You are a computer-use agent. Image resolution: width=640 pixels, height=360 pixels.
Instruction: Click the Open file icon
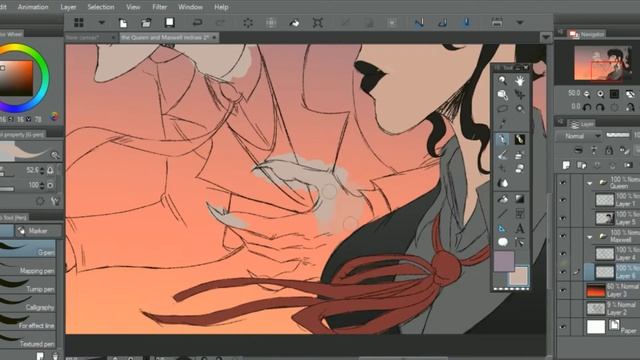click(146, 23)
